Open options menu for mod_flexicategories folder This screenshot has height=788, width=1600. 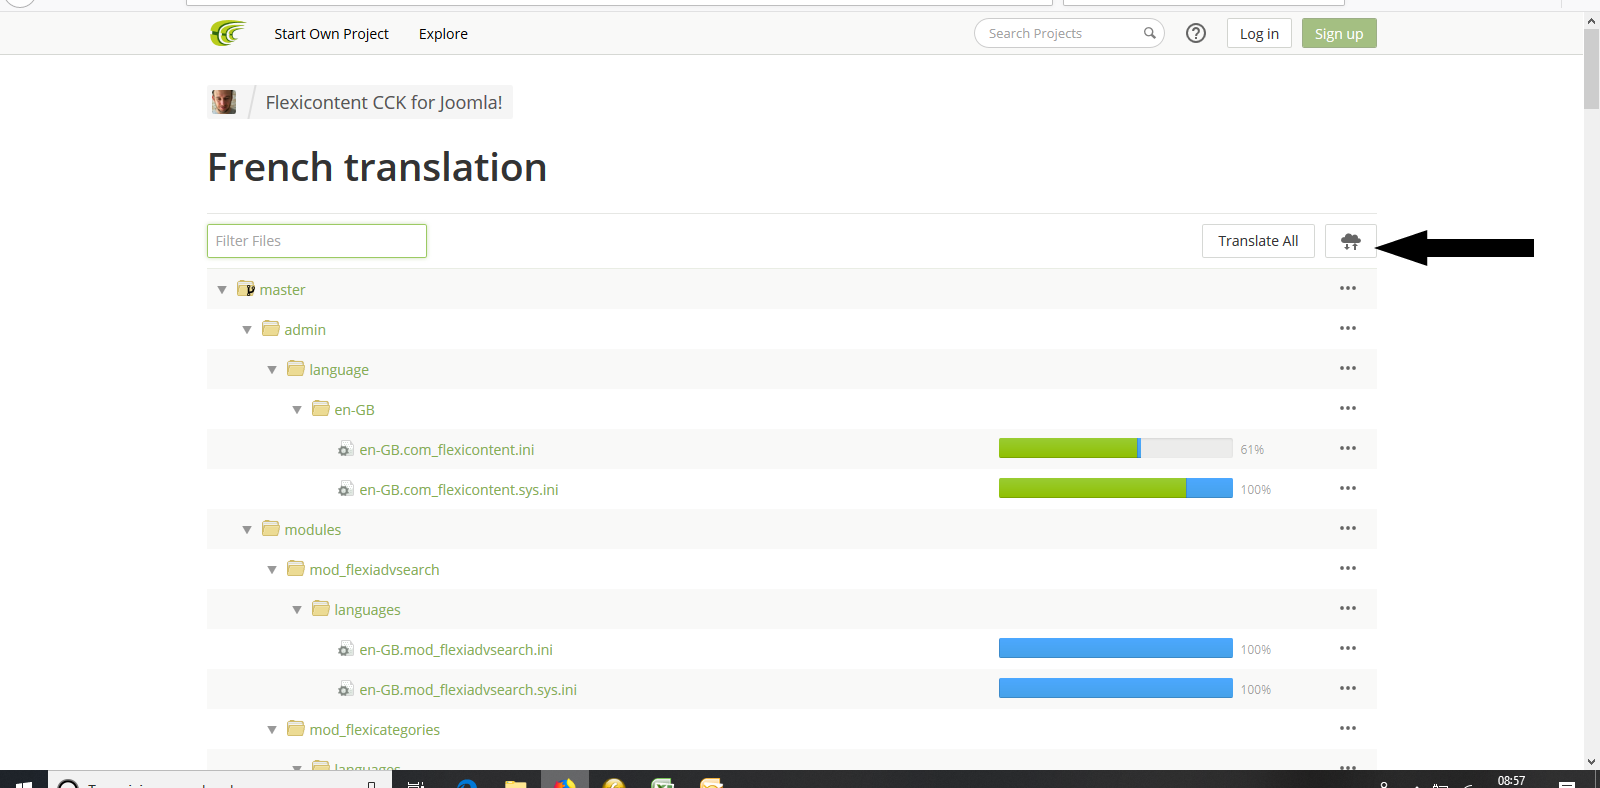pyautogui.click(x=1348, y=728)
